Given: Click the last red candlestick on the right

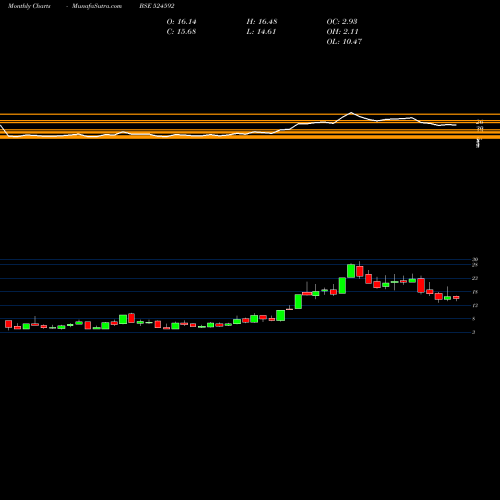Looking at the screenshot, I should (x=456, y=297).
